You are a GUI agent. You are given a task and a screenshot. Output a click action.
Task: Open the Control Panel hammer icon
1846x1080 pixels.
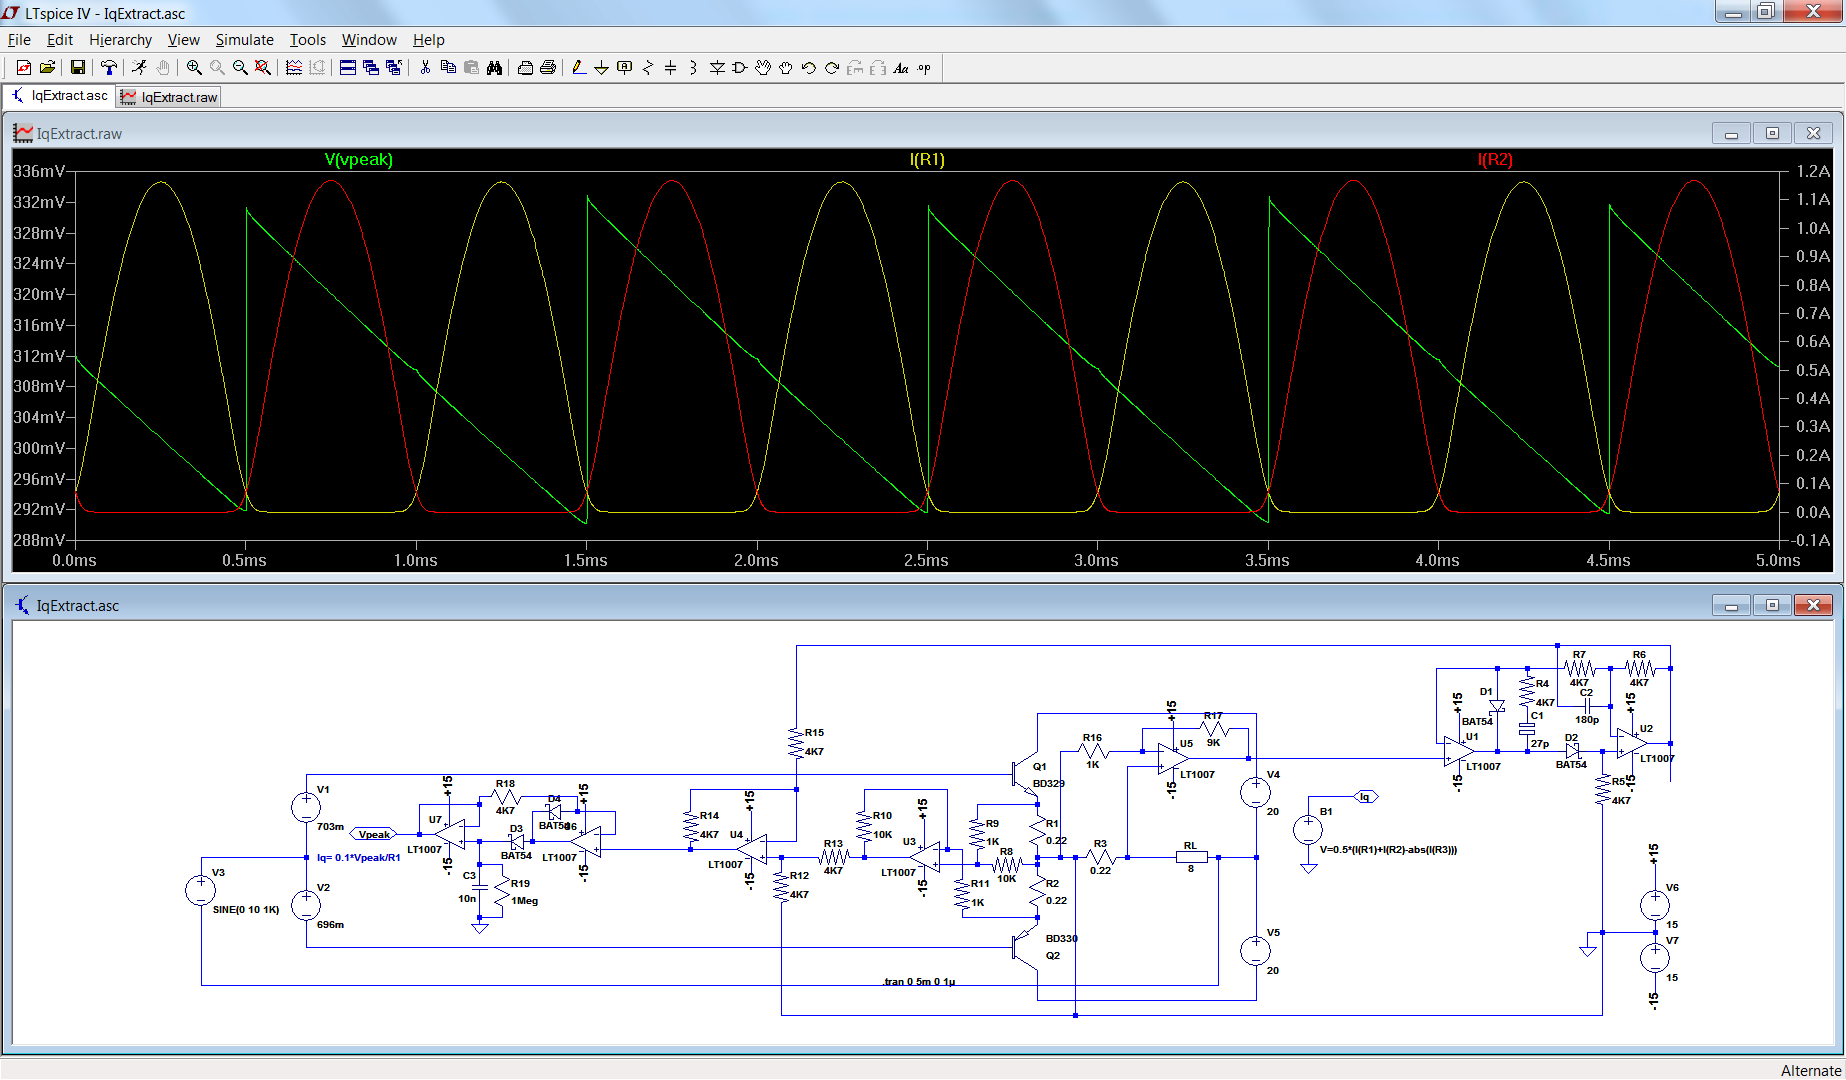109,67
